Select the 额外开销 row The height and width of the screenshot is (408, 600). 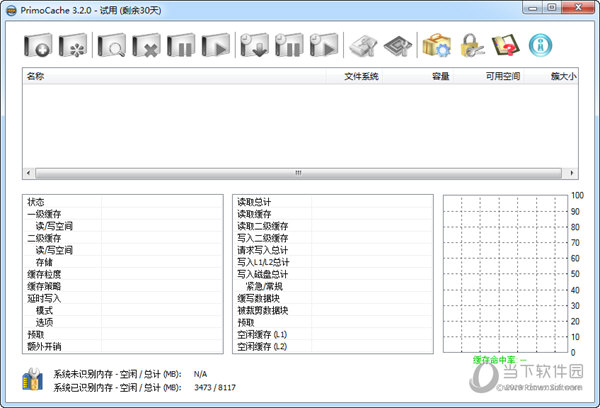pyautogui.click(x=123, y=346)
